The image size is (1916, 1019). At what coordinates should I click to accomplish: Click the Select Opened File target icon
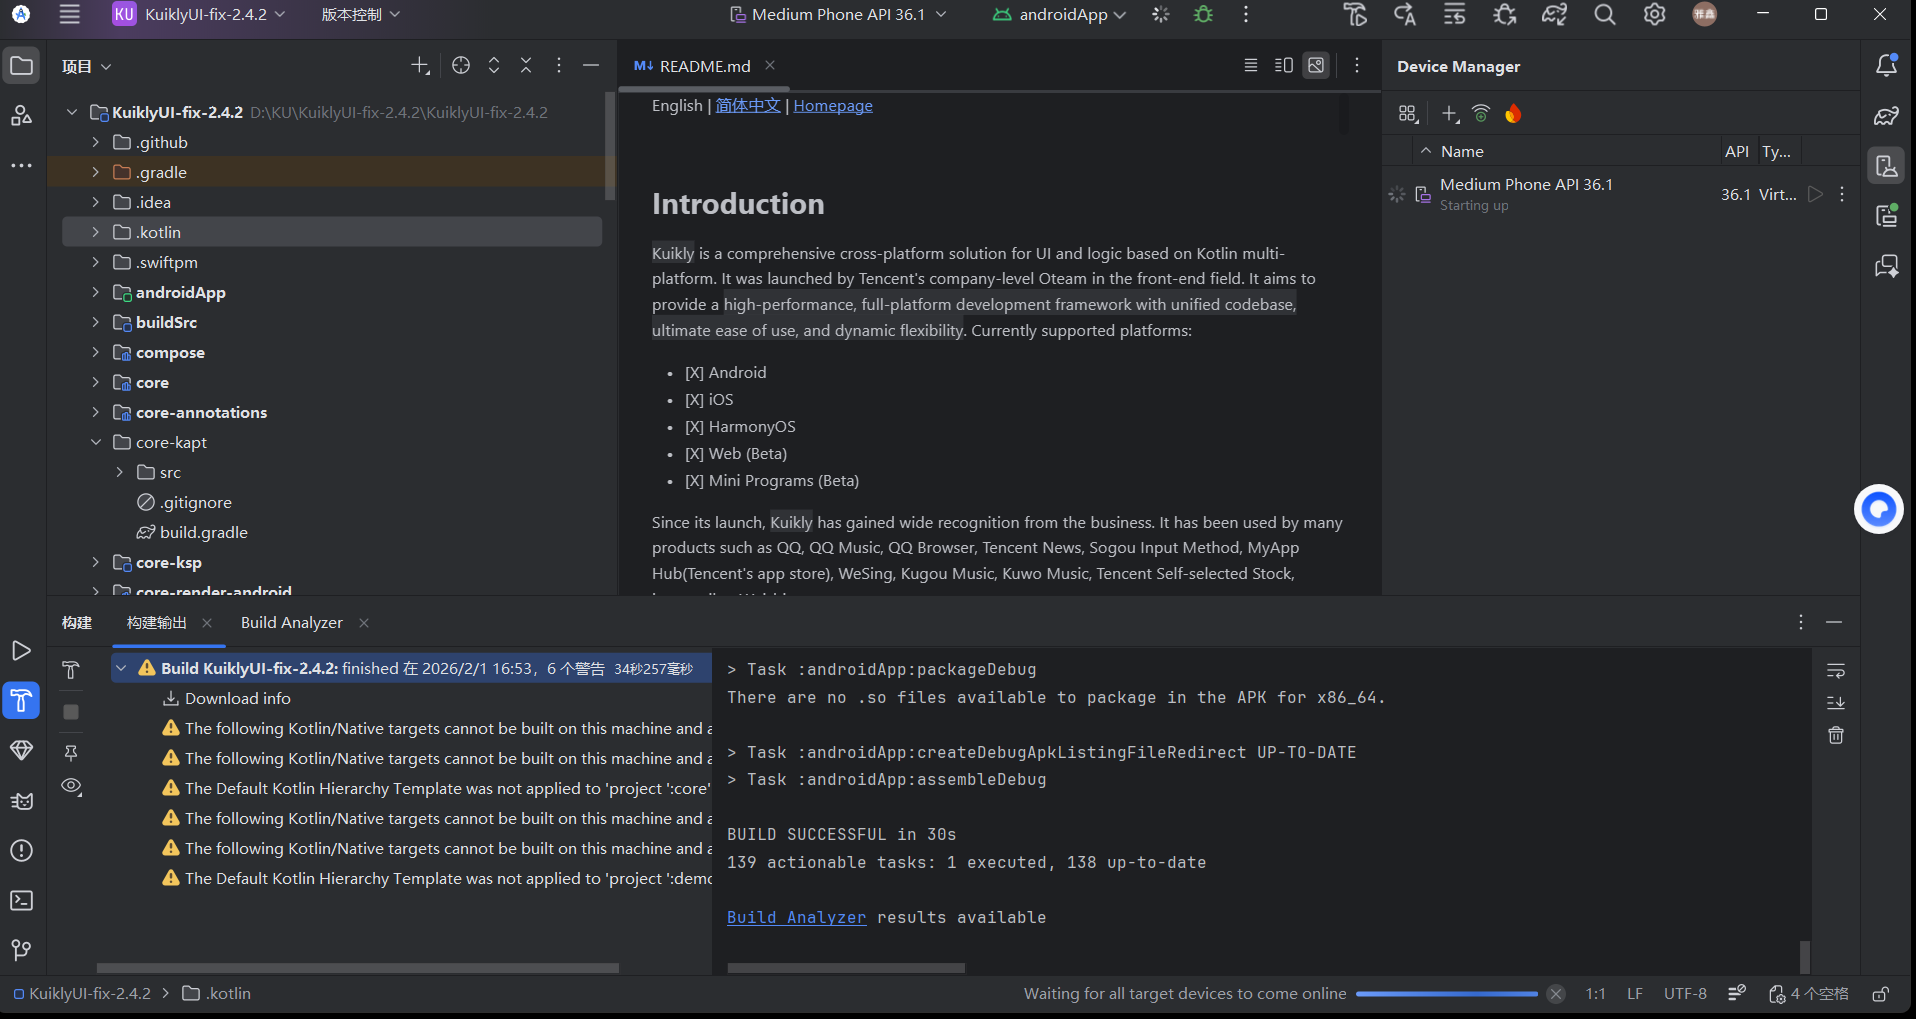pos(461,66)
